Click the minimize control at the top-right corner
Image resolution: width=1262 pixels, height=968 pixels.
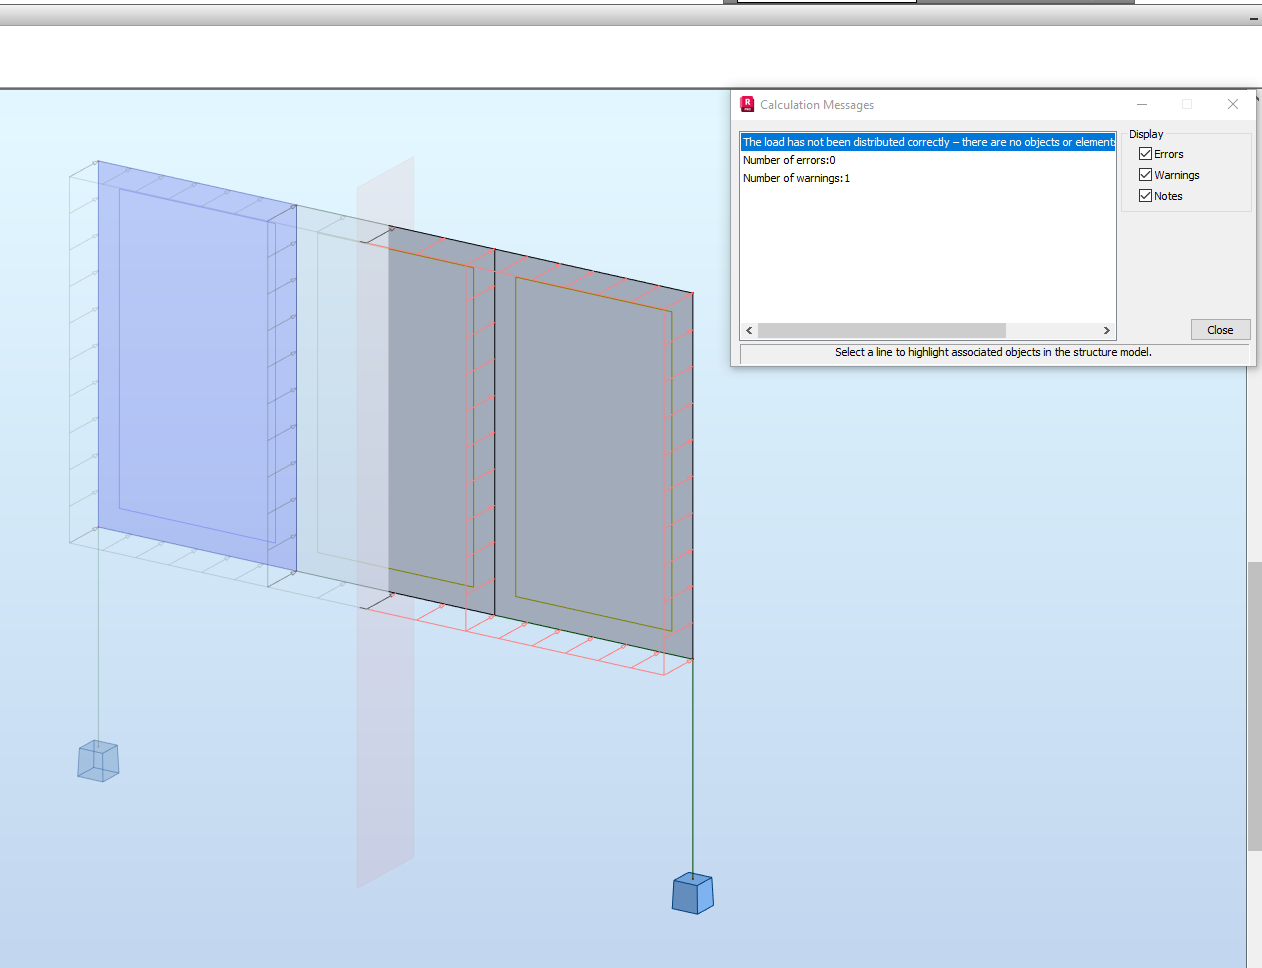pyautogui.click(x=1253, y=18)
